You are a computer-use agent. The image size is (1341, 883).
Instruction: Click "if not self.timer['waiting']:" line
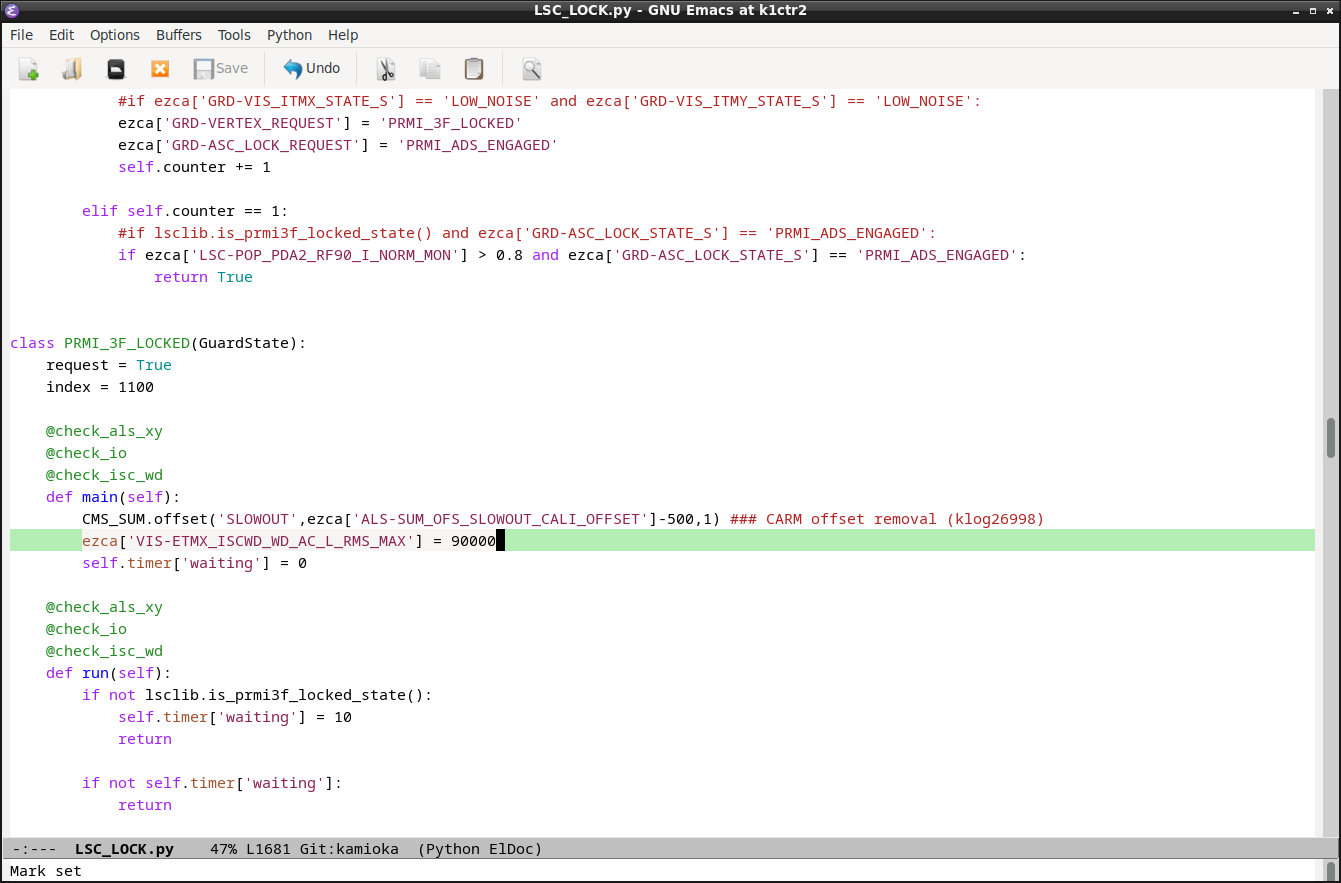(x=212, y=783)
